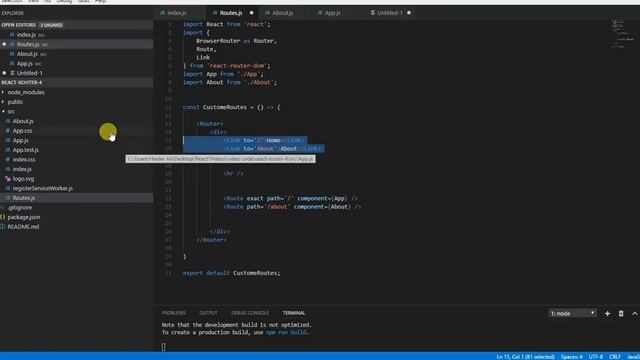
Task: Collapse the REACT-ROUTER-4 section header
Action: [x=21, y=82]
